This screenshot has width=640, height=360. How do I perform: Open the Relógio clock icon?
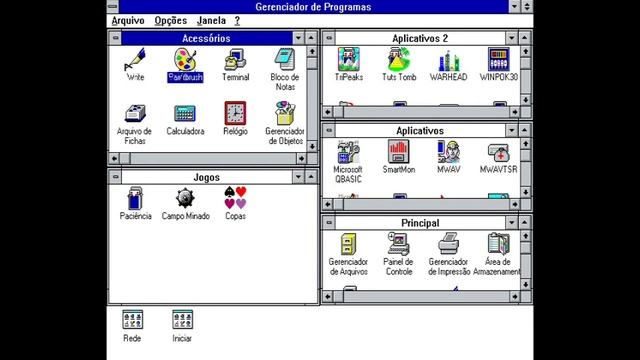pyautogui.click(x=235, y=113)
